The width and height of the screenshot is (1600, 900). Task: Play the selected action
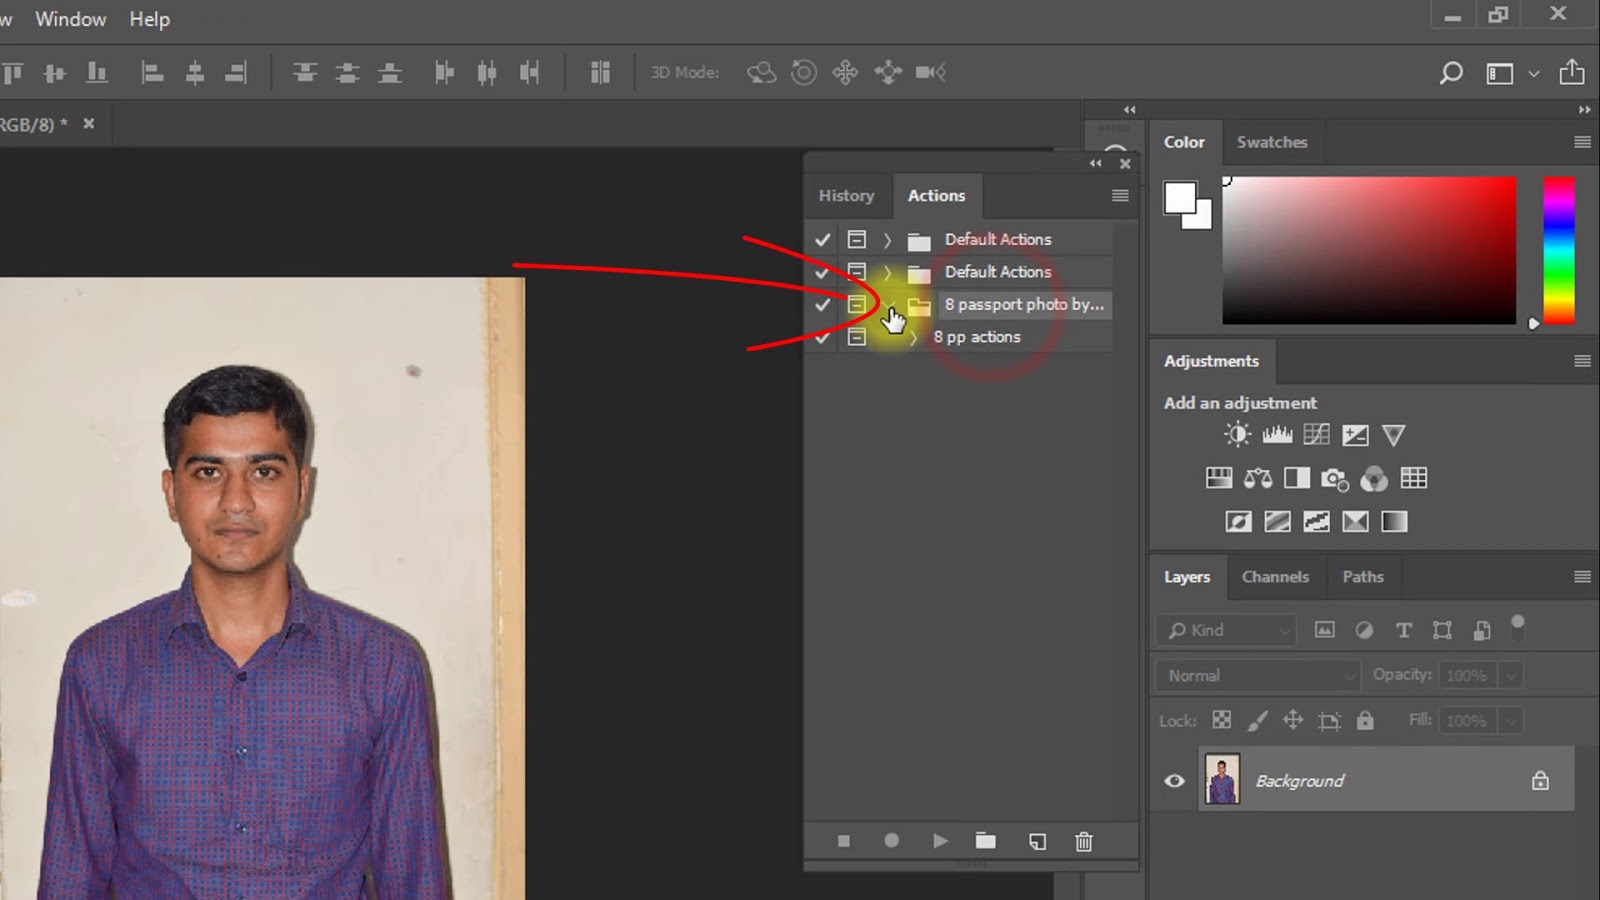coord(940,841)
